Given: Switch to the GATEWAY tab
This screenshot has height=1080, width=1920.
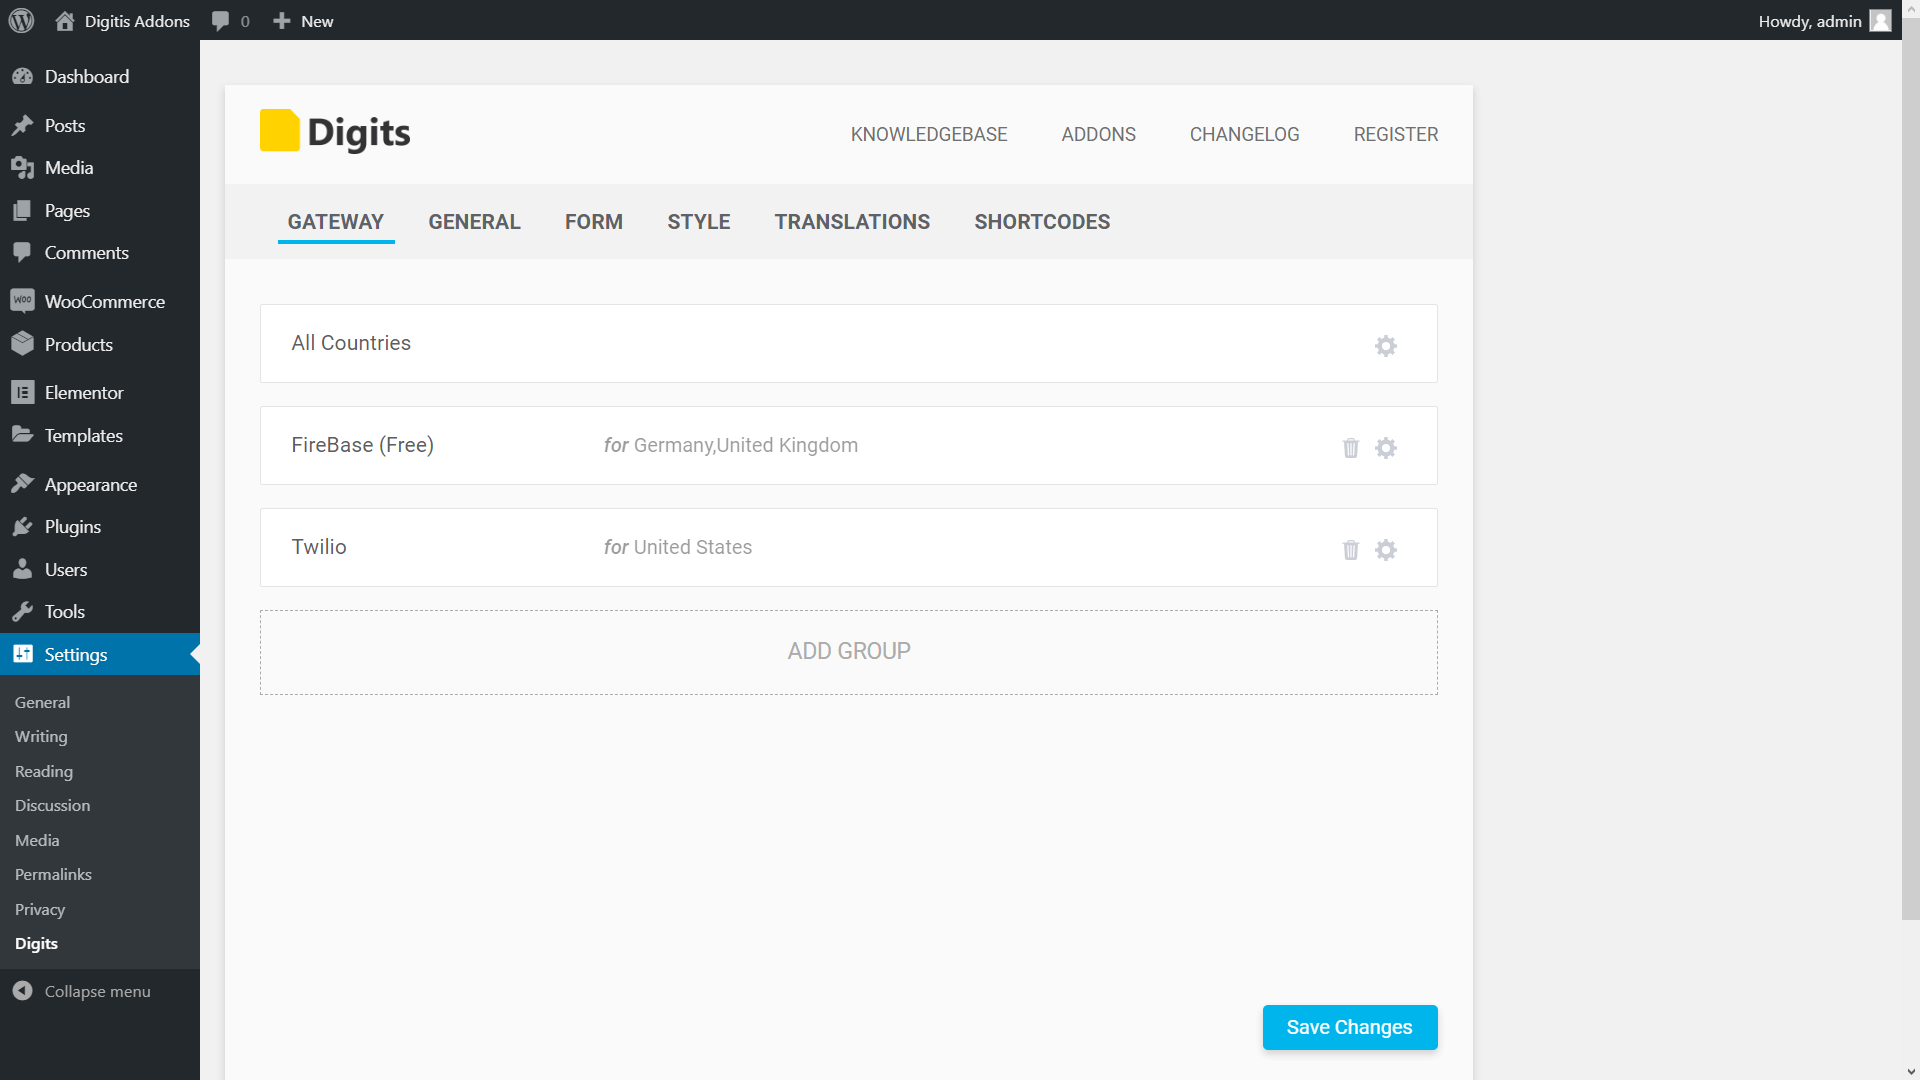Looking at the screenshot, I should pos(336,222).
